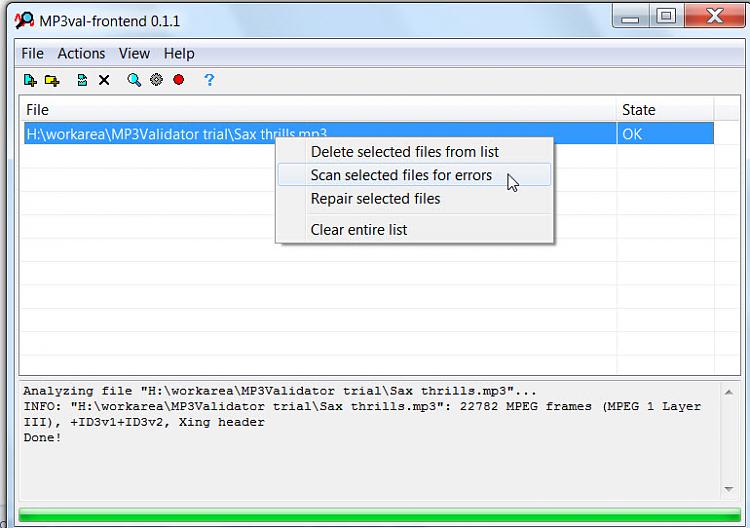Click the blue question mark Help icon

[x=209, y=80]
